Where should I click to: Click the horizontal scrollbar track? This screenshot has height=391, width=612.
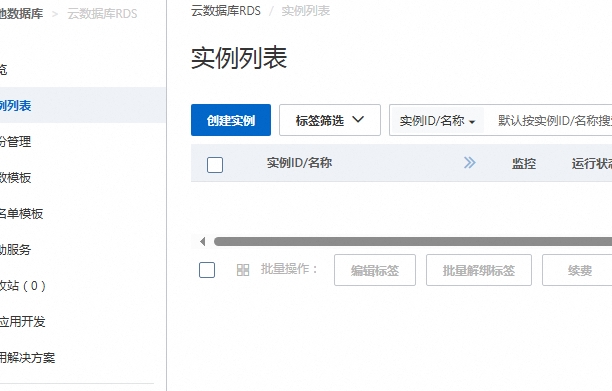coord(413,242)
